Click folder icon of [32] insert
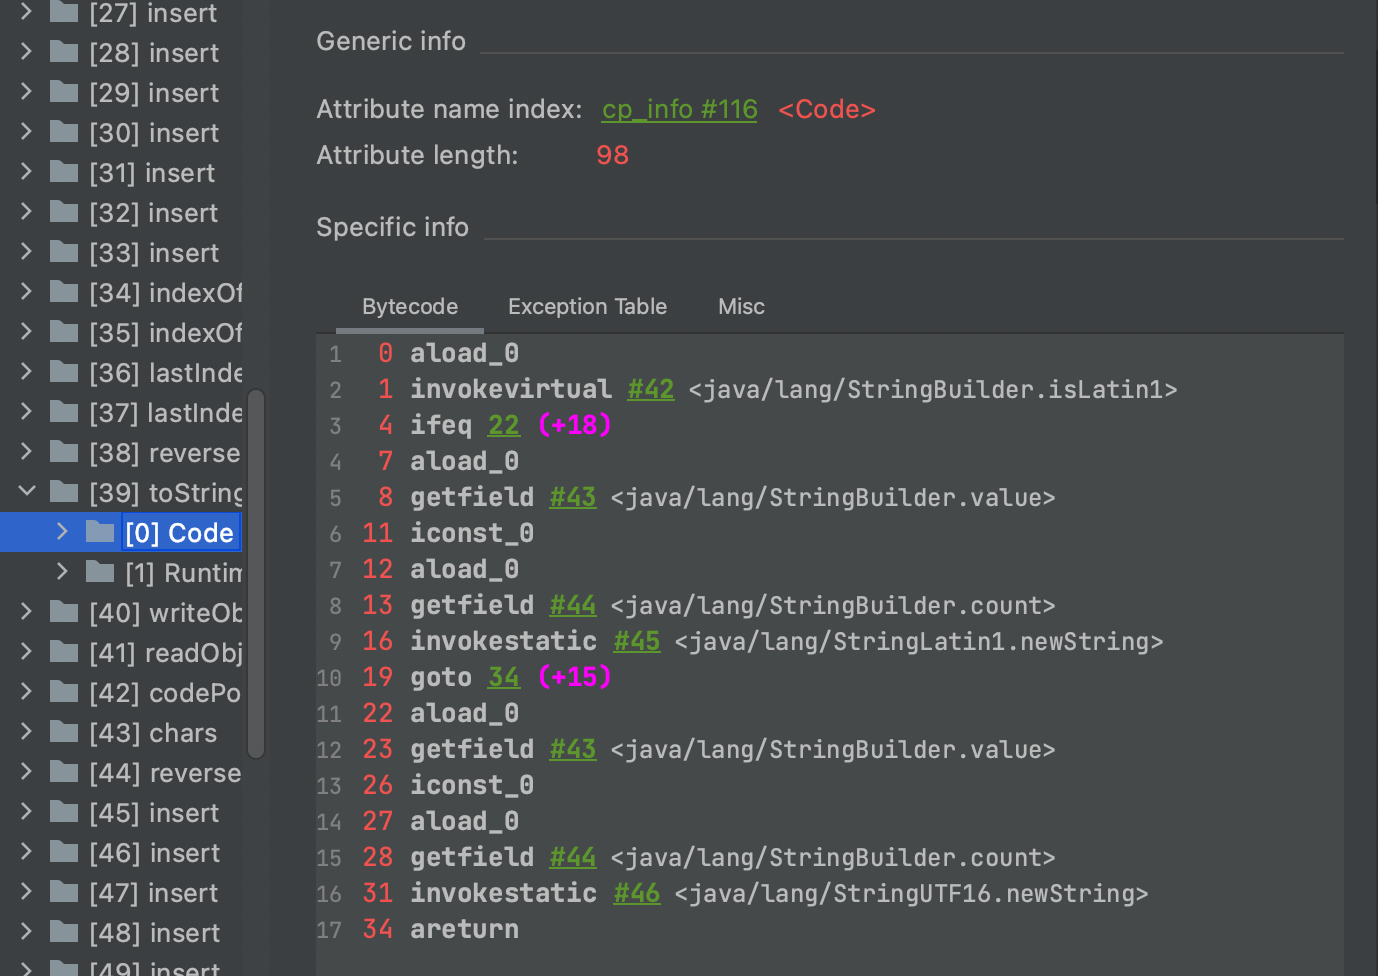The image size is (1378, 976). [x=64, y=212]
